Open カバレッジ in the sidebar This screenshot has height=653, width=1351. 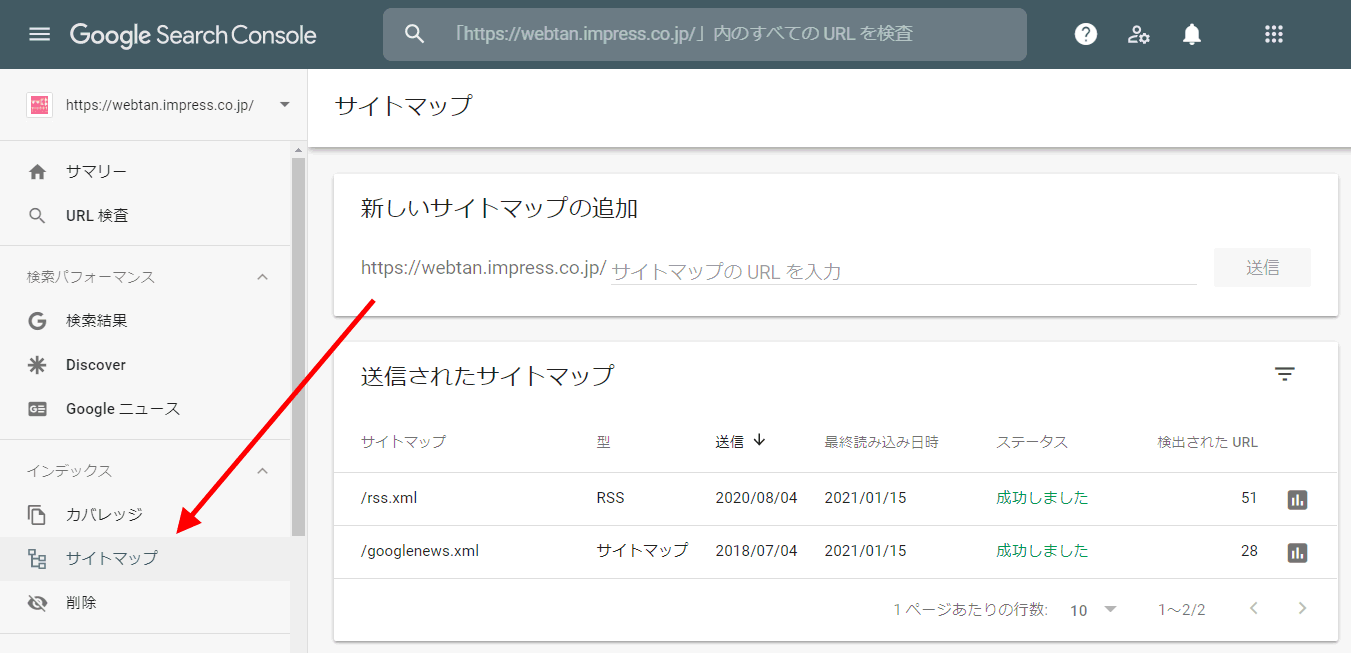point(145,515)
